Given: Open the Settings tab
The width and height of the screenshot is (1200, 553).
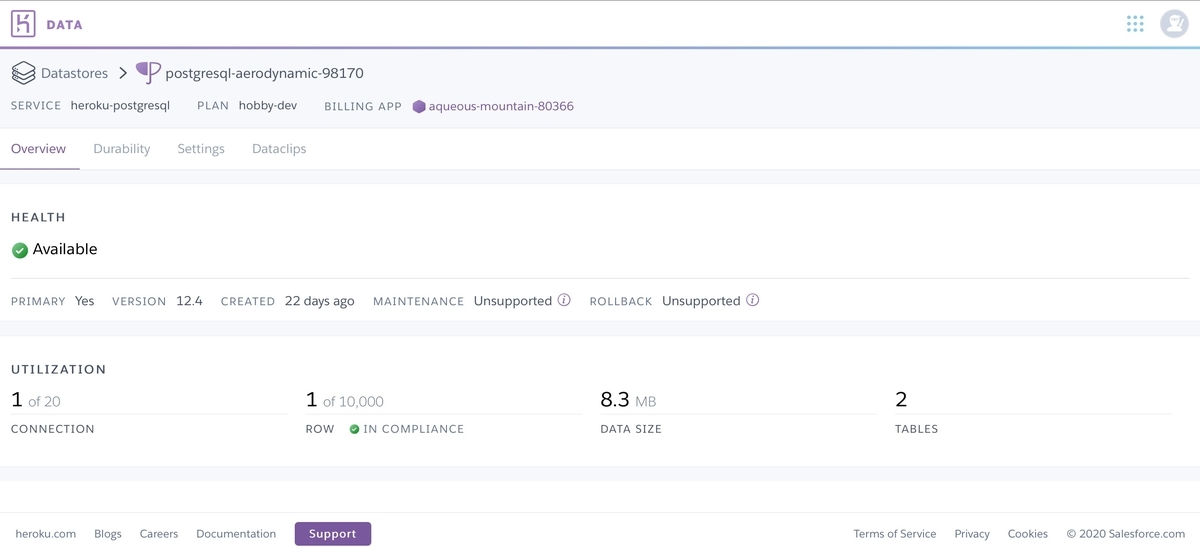Looking at the screenshot, I should [201, 149].
